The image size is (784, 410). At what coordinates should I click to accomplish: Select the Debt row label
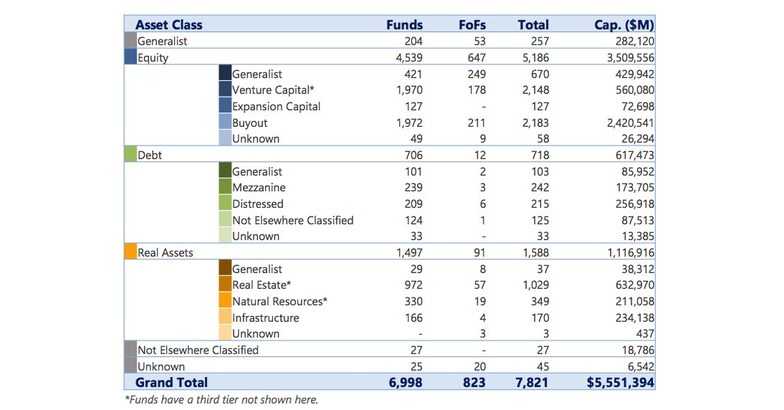pyautogui.click(x=150, y=155)
